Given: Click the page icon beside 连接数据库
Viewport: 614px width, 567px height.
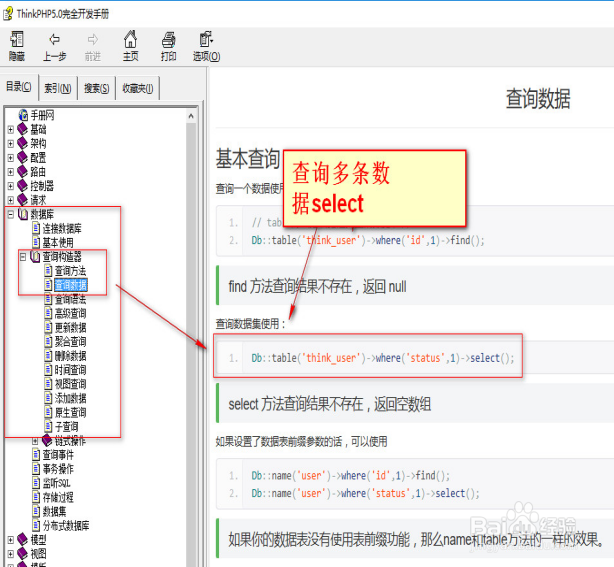Looking at the screenshot, I should (x=36, y=228).
